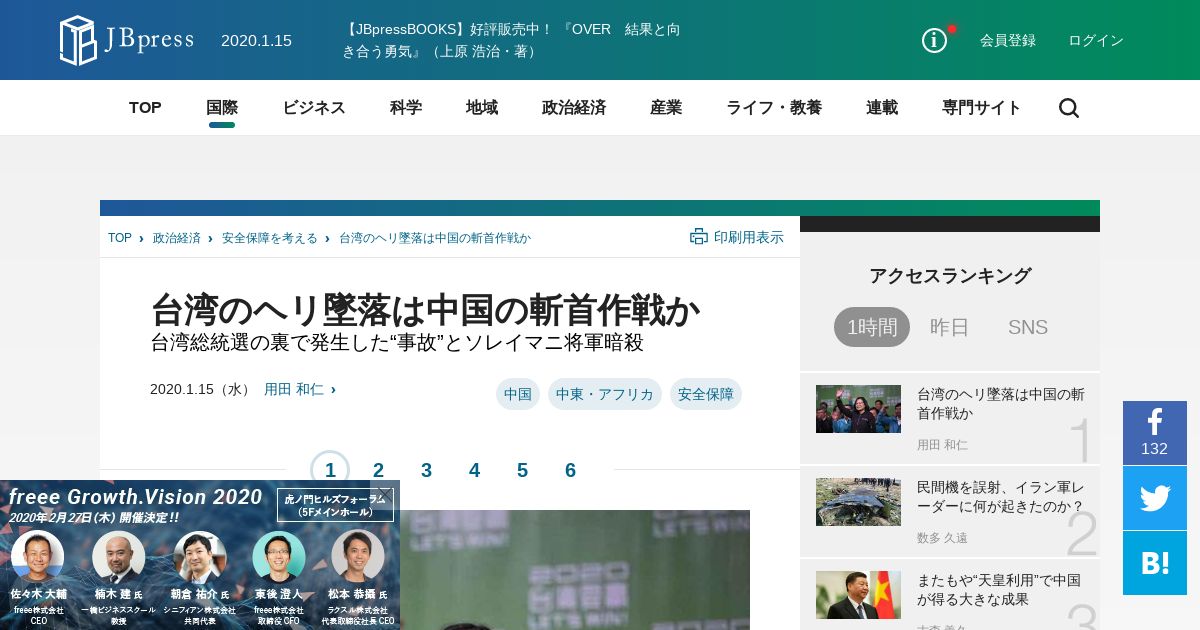1200x630 pixels.
Task: Select the 中東・アフリカ tag
Action: [x=605, y=394]
